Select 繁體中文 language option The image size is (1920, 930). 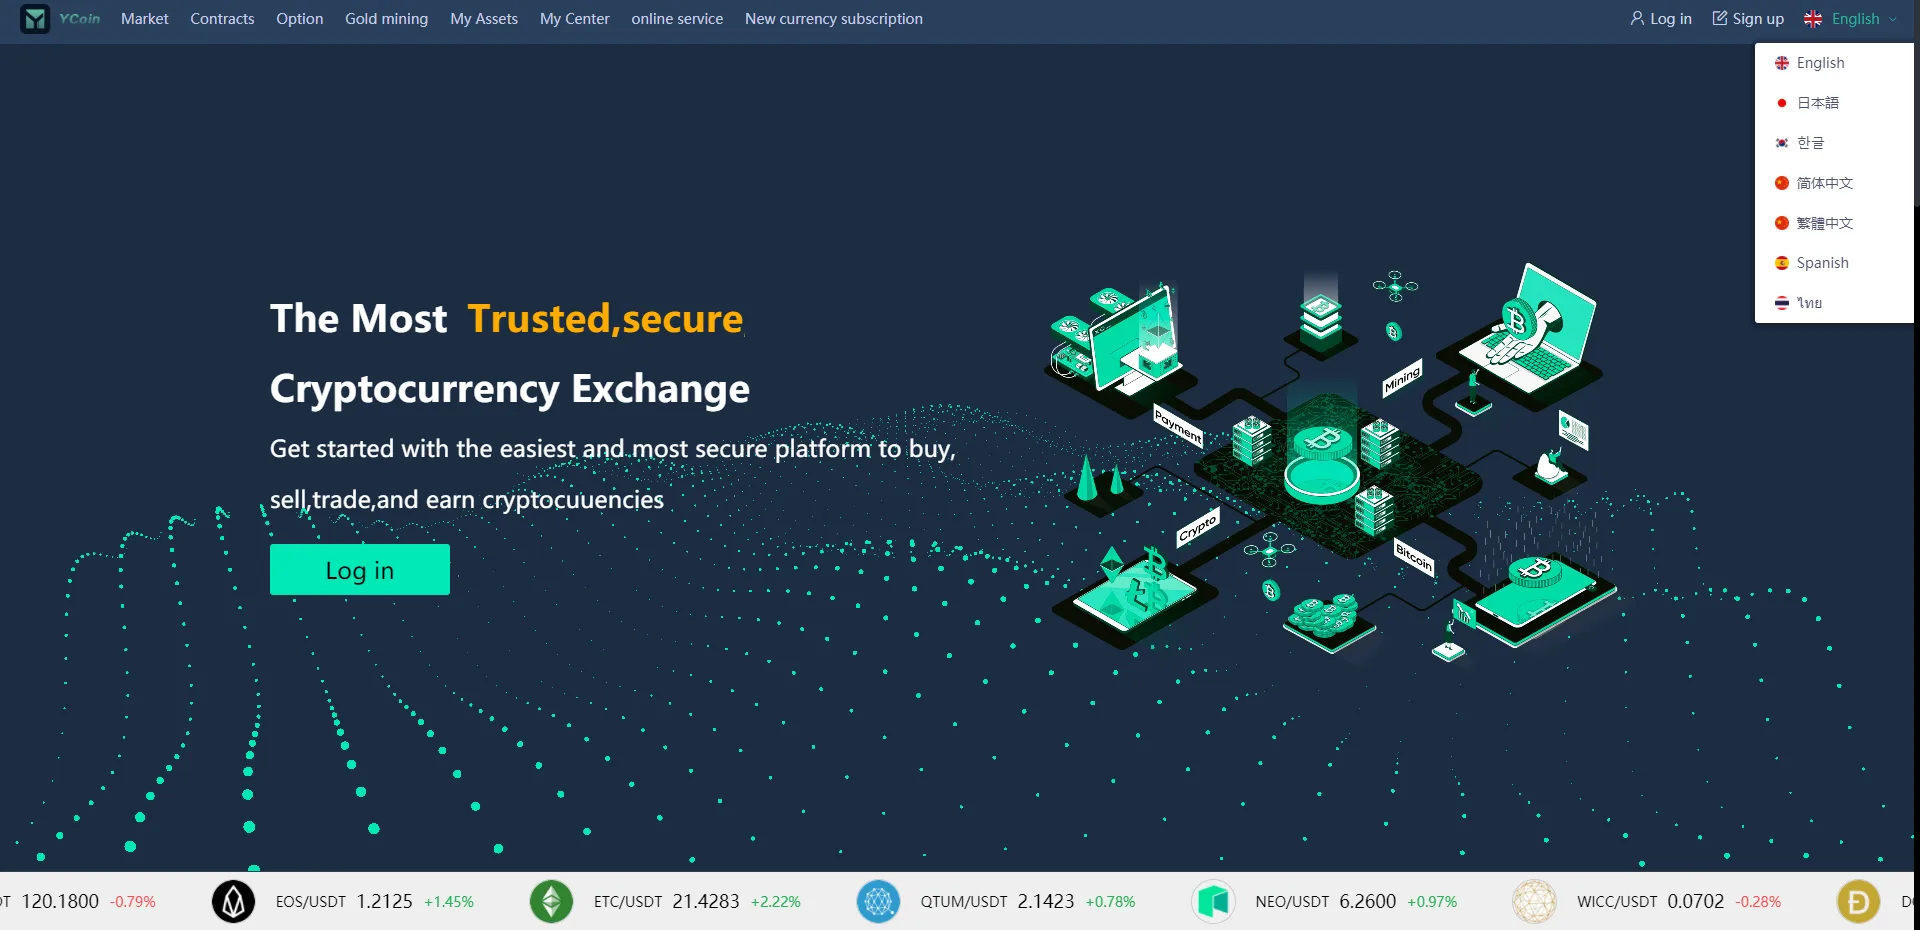(x=1834, y=223)
